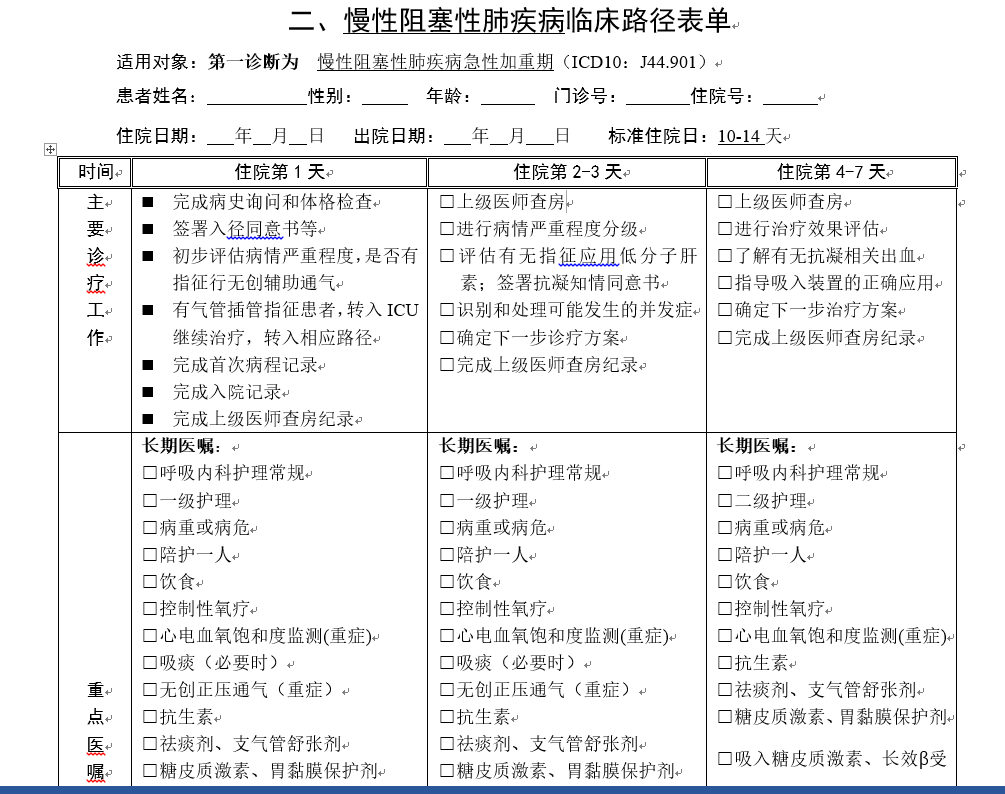Click the 标准住院日 value 10-14天

750,136
